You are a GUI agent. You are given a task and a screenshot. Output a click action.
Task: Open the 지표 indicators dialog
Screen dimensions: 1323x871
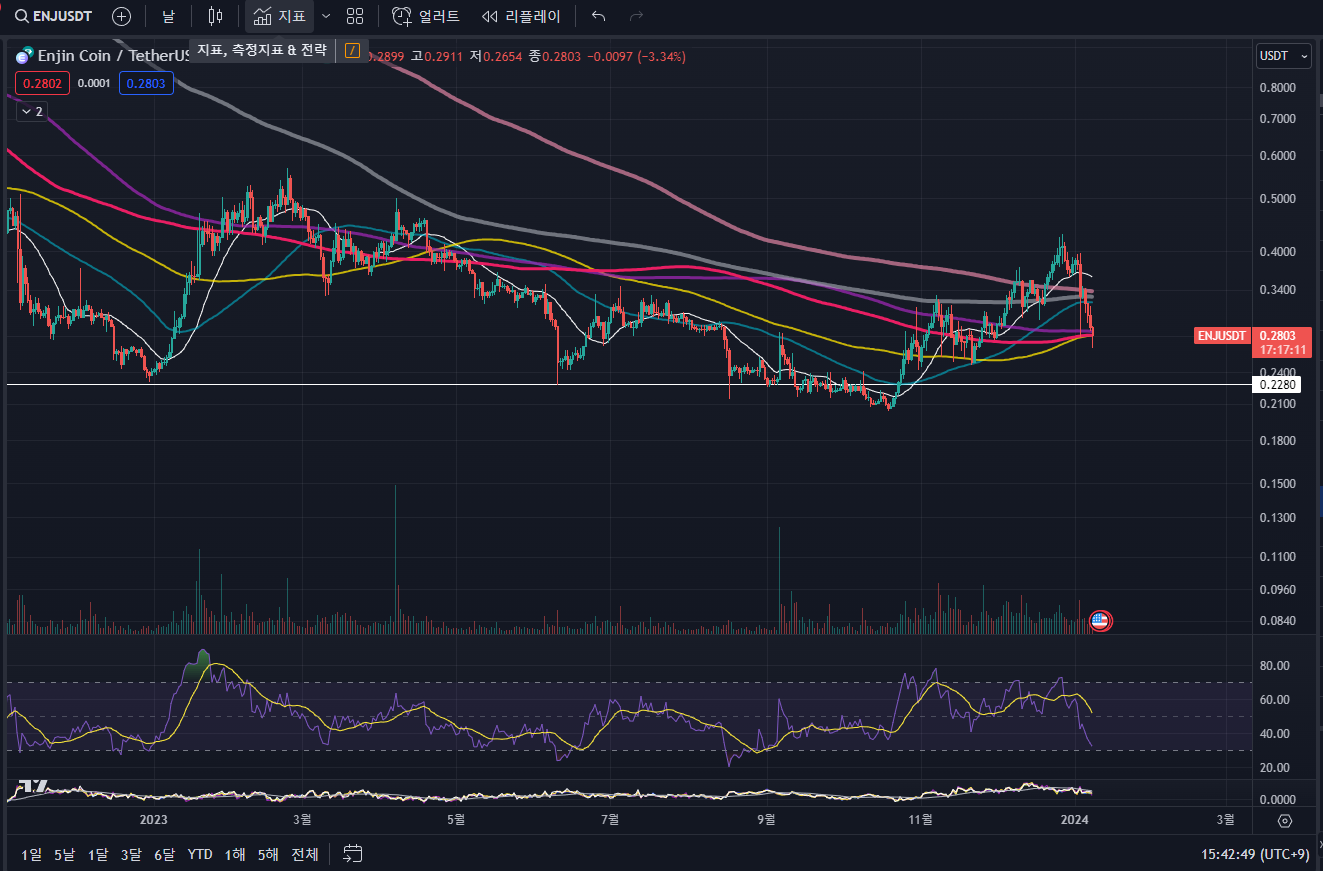(280, 16)
